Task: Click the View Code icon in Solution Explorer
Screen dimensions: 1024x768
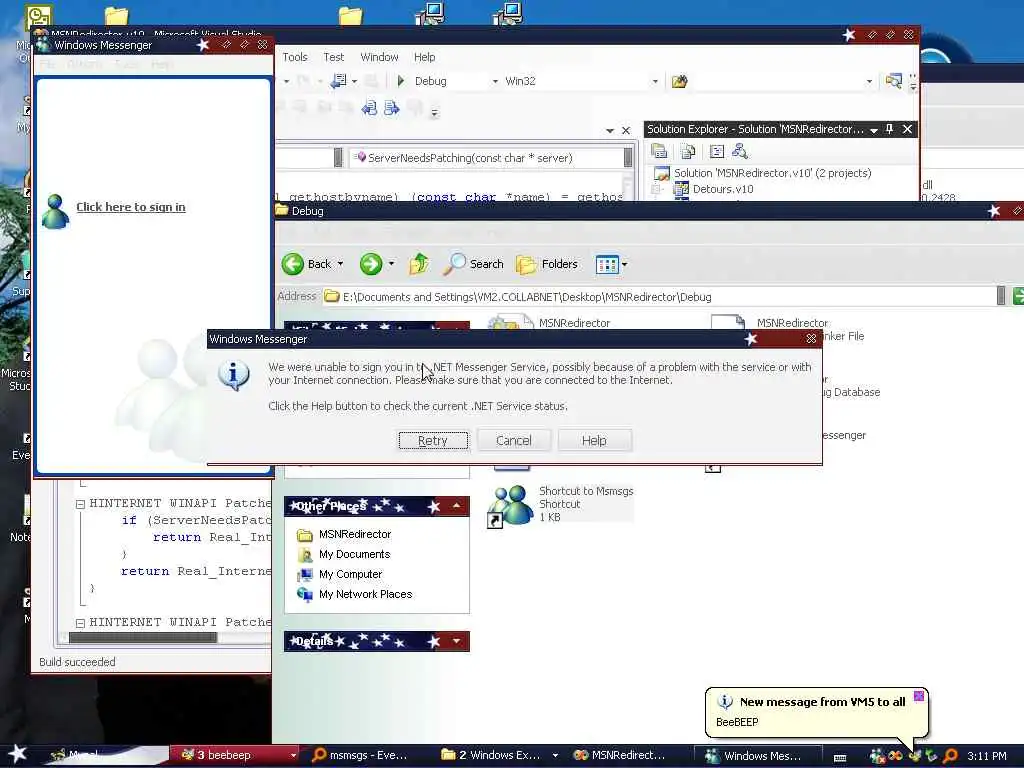Action: (716, 152)
